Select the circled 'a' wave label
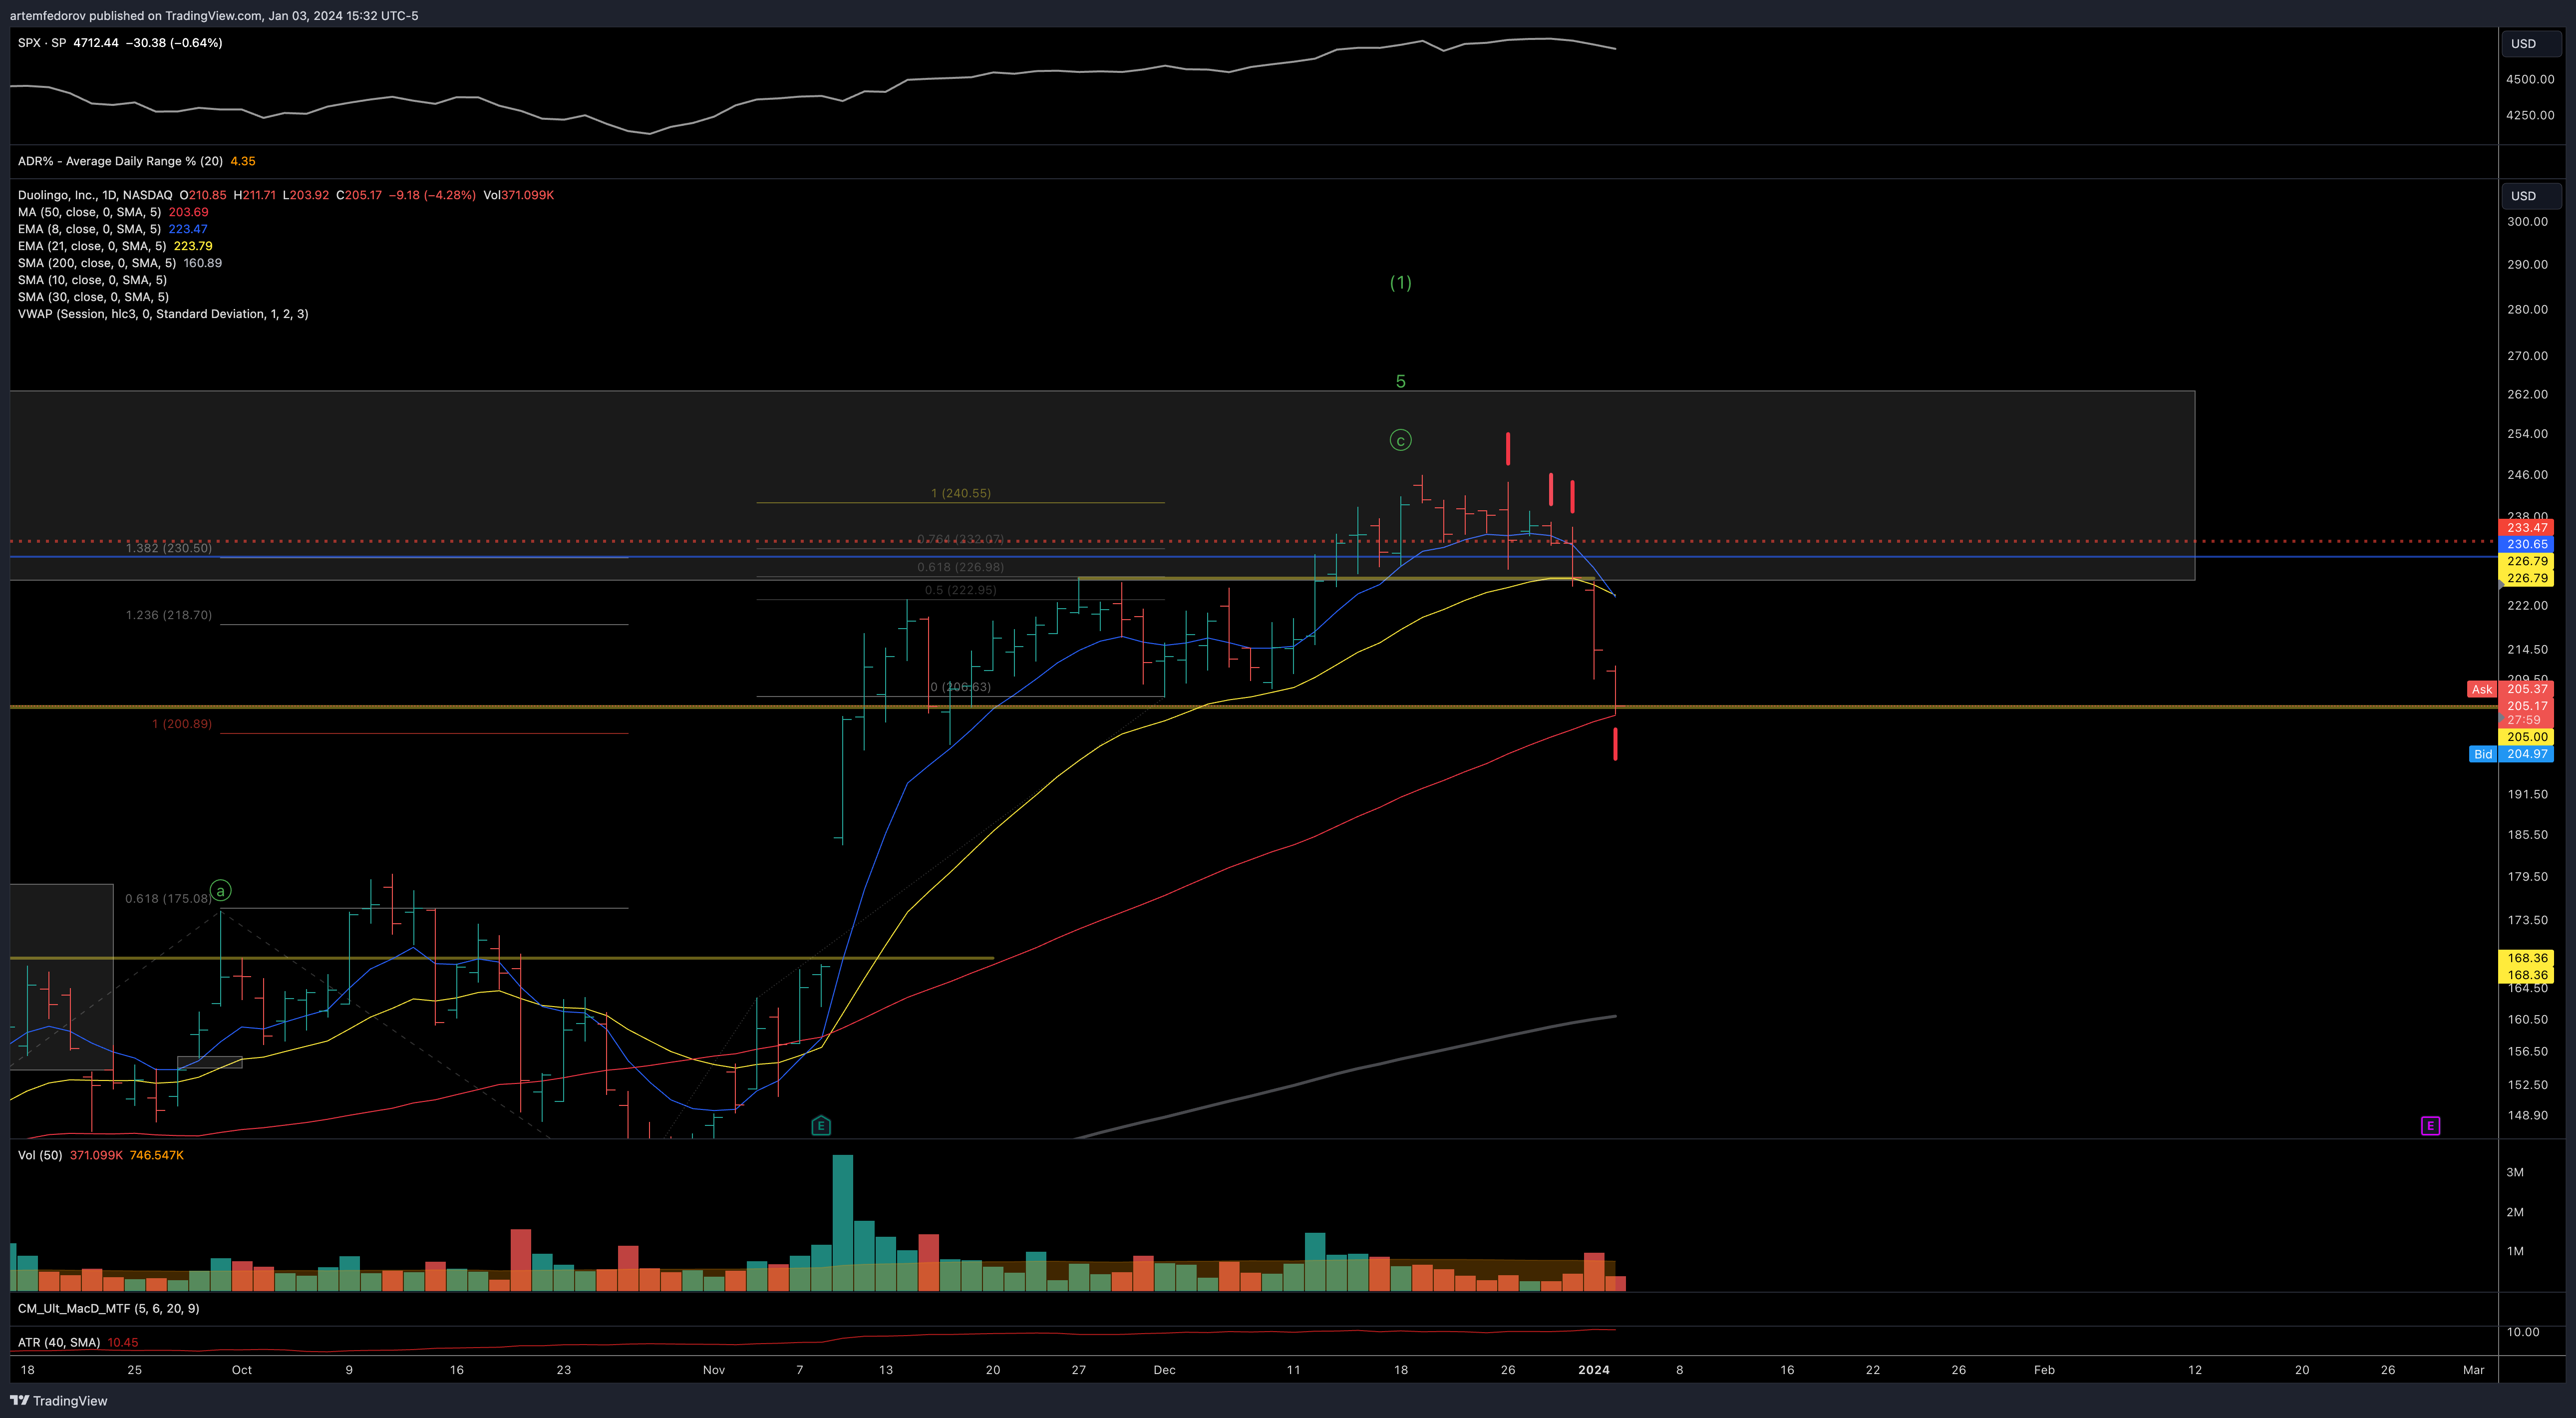The width and height of the screenshot is (2576, 1418). click(x=221, y=890)
